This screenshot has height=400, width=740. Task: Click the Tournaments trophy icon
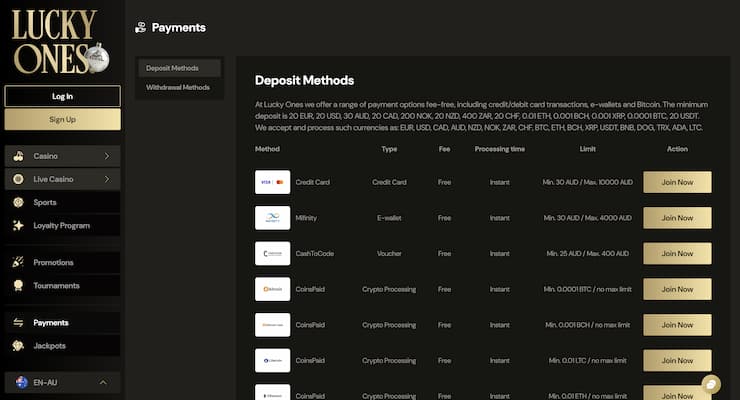(x=18, y=285)
